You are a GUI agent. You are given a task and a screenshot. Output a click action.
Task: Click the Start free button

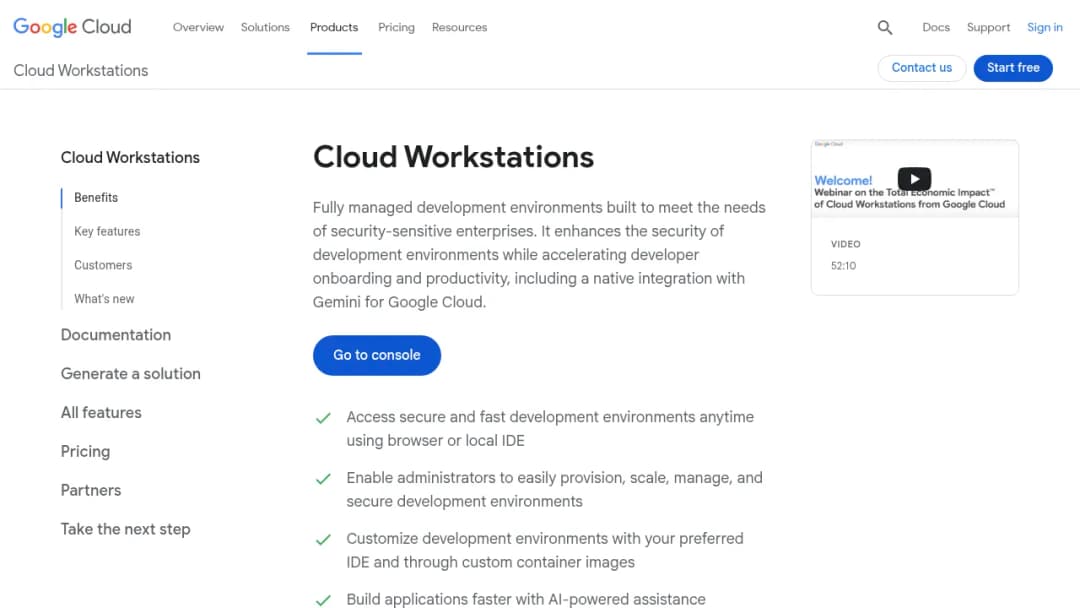pyautogui.click(x=1013, y=68)
